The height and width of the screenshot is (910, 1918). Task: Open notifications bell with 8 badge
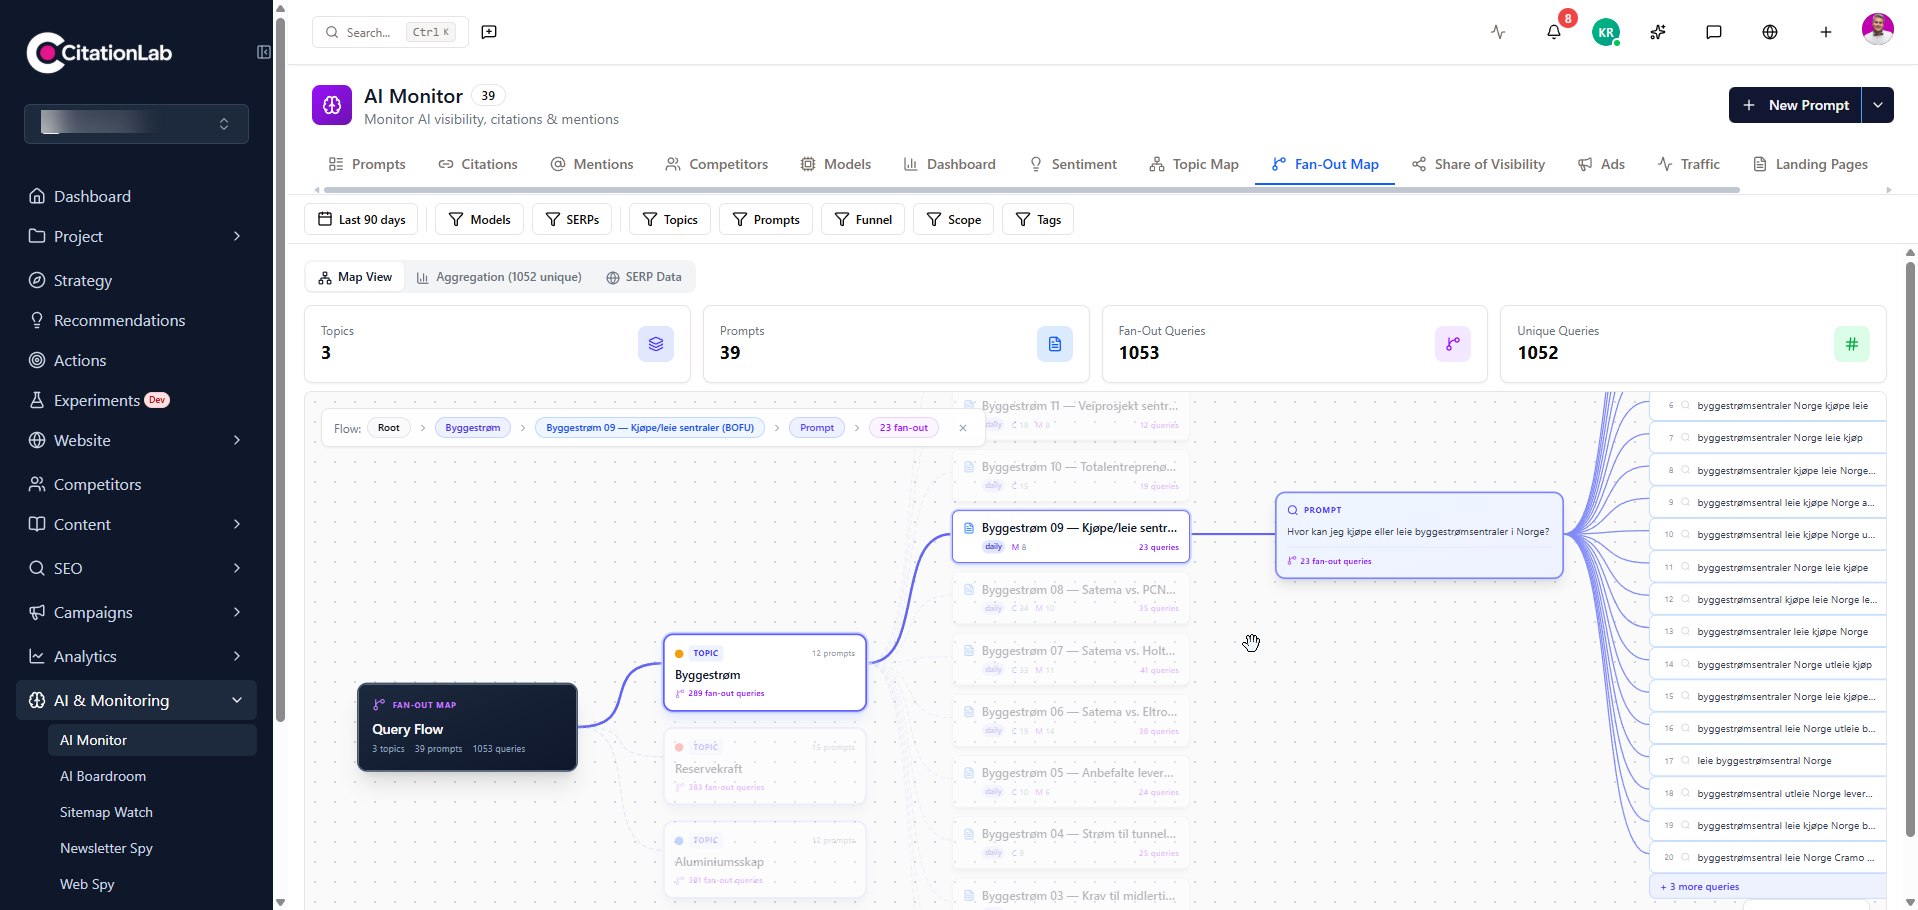pos(1554,32)
